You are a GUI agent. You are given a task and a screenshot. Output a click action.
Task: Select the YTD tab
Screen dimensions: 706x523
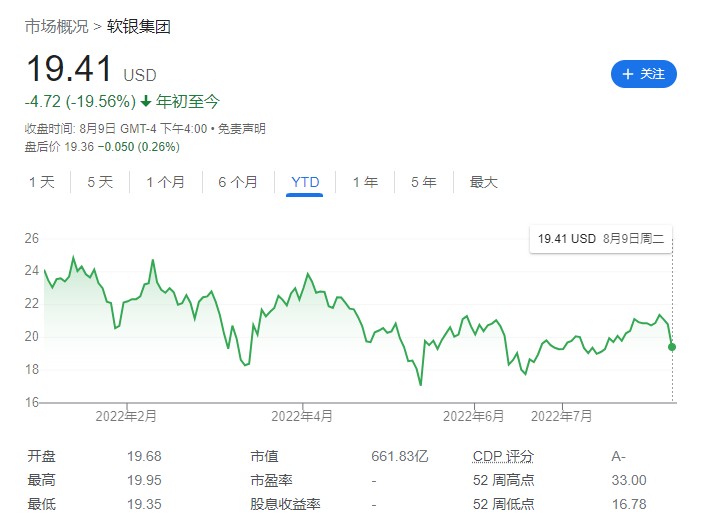click(305, 182)
